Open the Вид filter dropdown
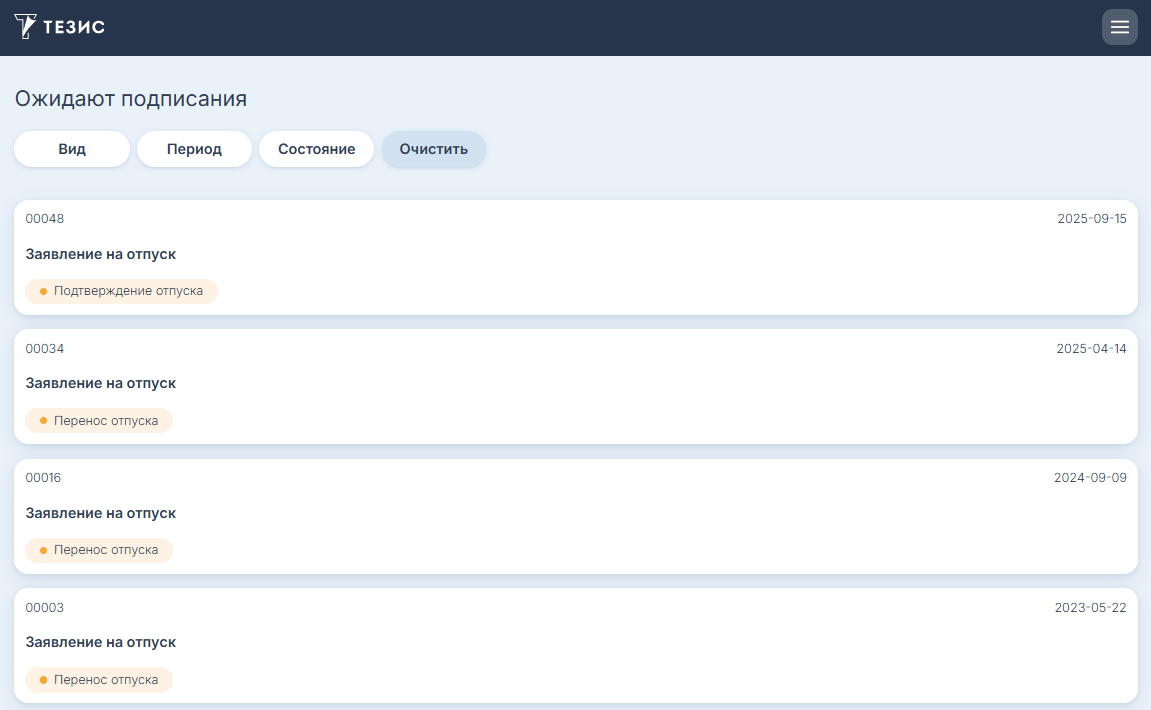1151x710 pixels. click(72, 149)
